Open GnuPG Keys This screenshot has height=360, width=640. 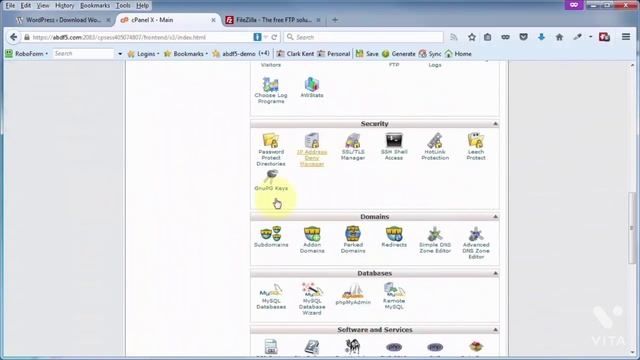271,181
